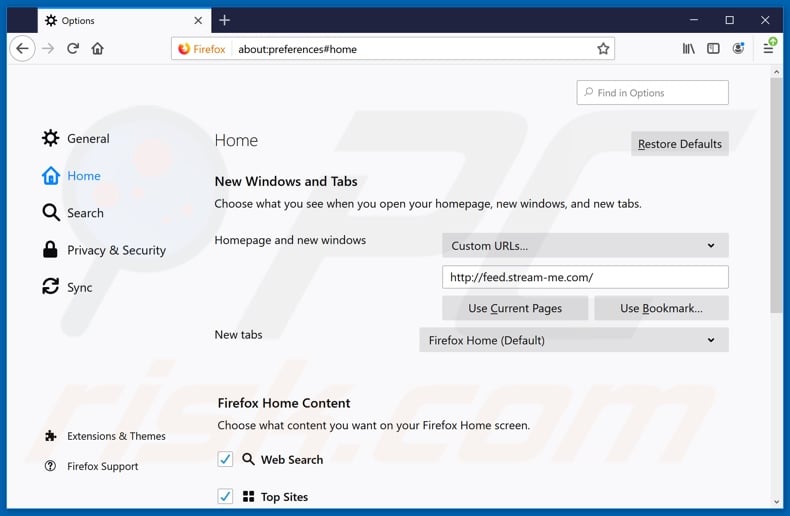Maximize the Firefox window
The image size is (790, 516).
tap(729, 20)
